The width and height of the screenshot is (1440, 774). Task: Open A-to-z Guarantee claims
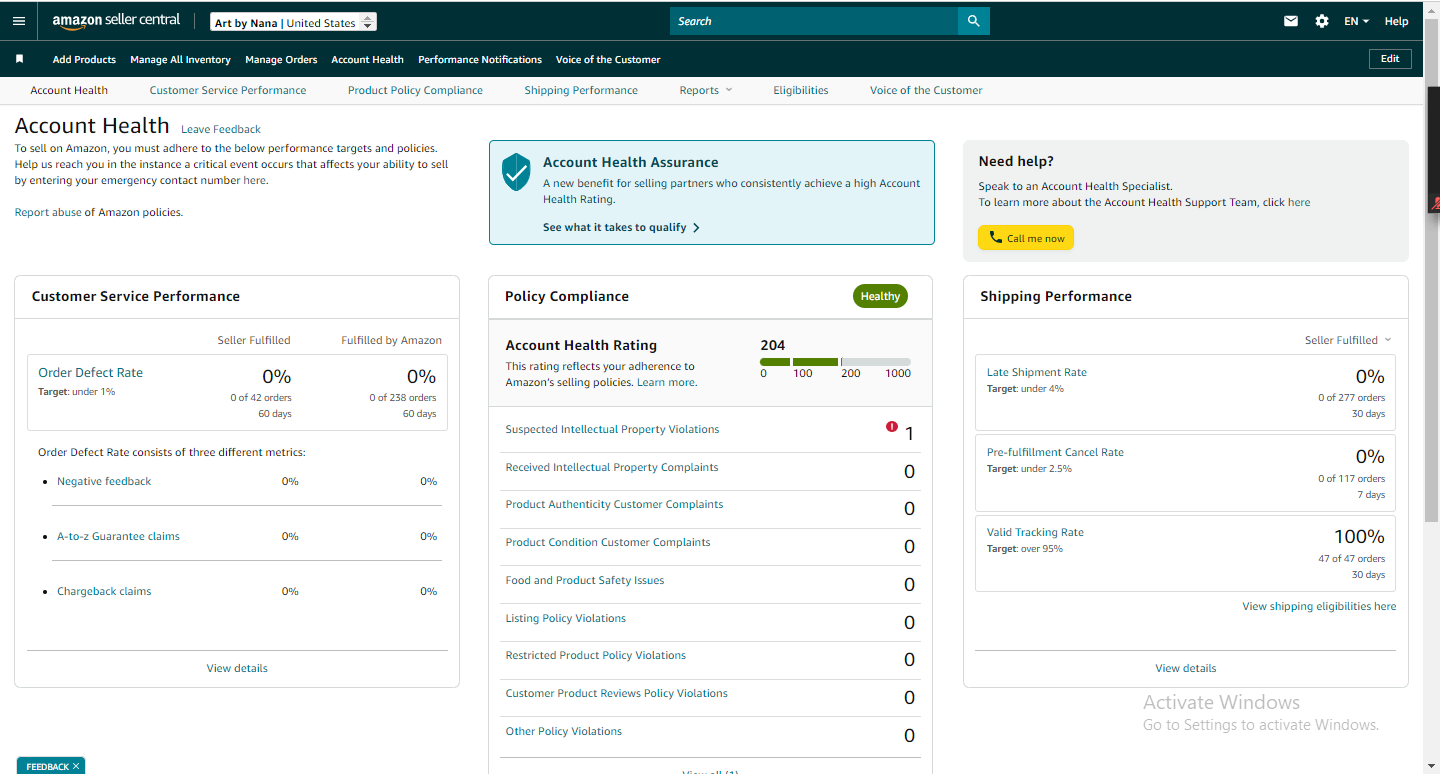point(118,536)
